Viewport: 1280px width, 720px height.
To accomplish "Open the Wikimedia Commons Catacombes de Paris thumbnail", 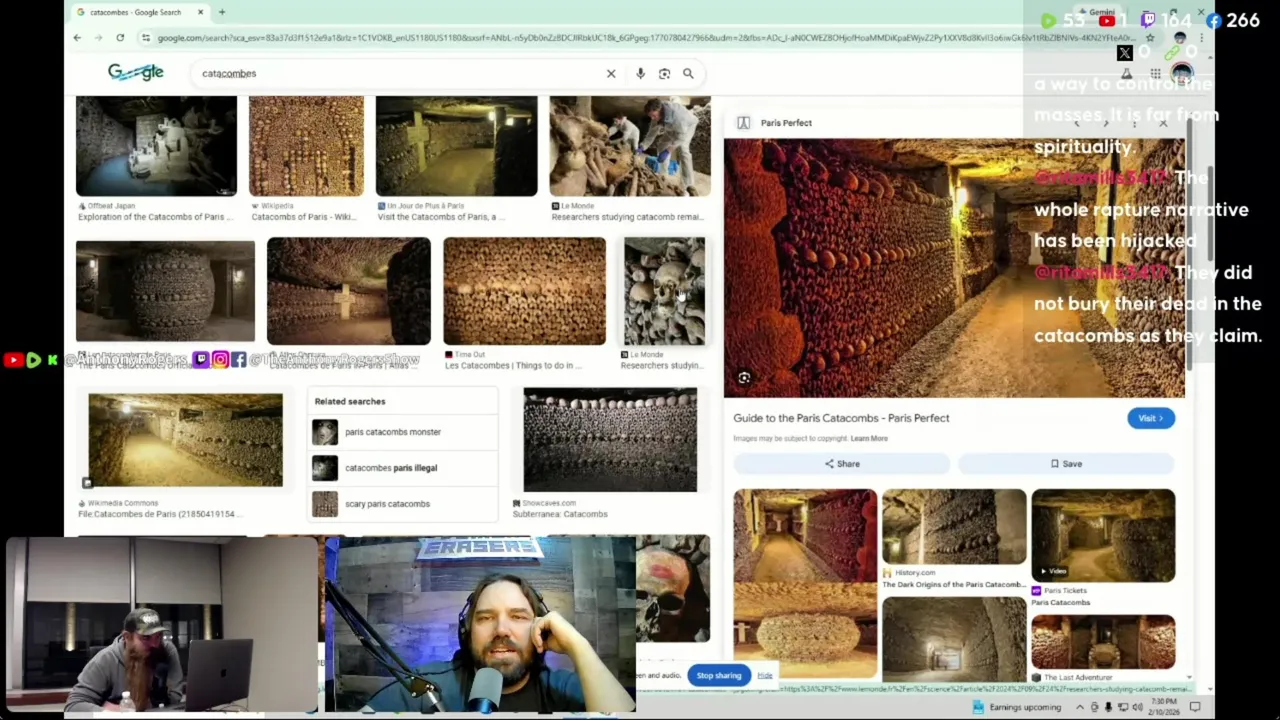I will pyautogui.click(x=185, y=440).
